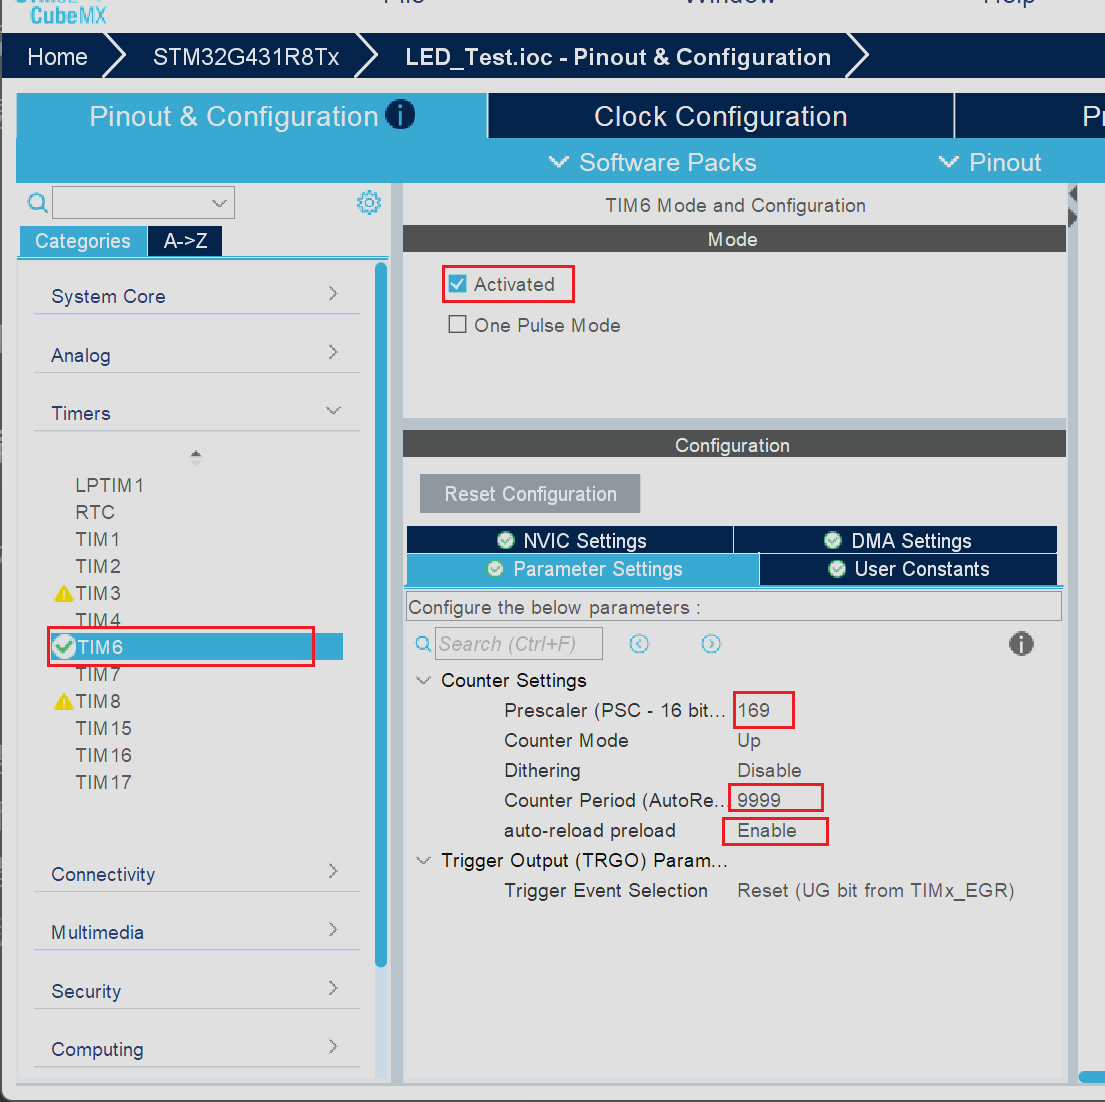
Task: Open the categories settings gear icon
Action: [x=369, y=203]
